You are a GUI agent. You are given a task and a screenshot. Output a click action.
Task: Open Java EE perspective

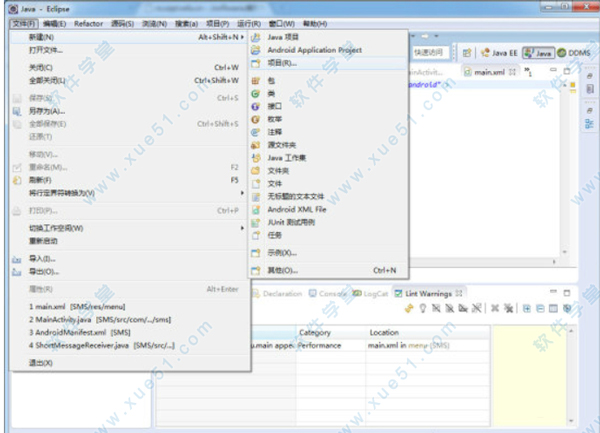pos(499,53)
